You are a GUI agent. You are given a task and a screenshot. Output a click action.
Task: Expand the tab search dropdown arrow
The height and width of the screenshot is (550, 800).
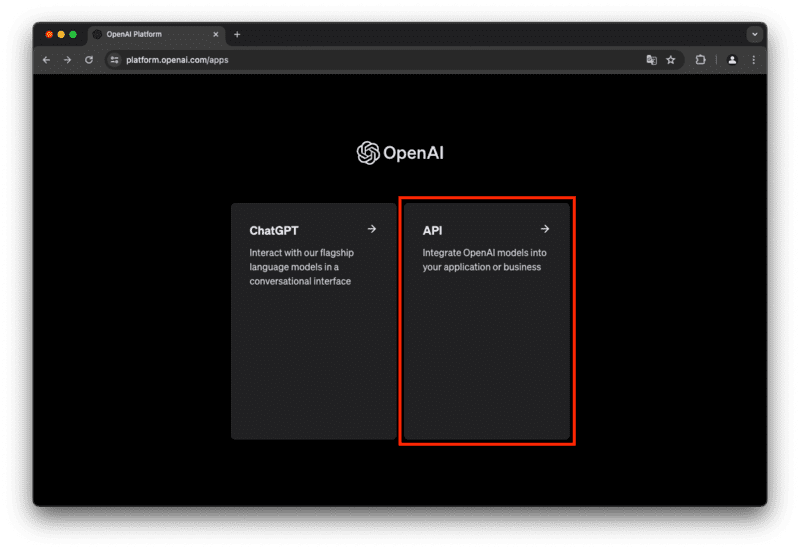754,34
